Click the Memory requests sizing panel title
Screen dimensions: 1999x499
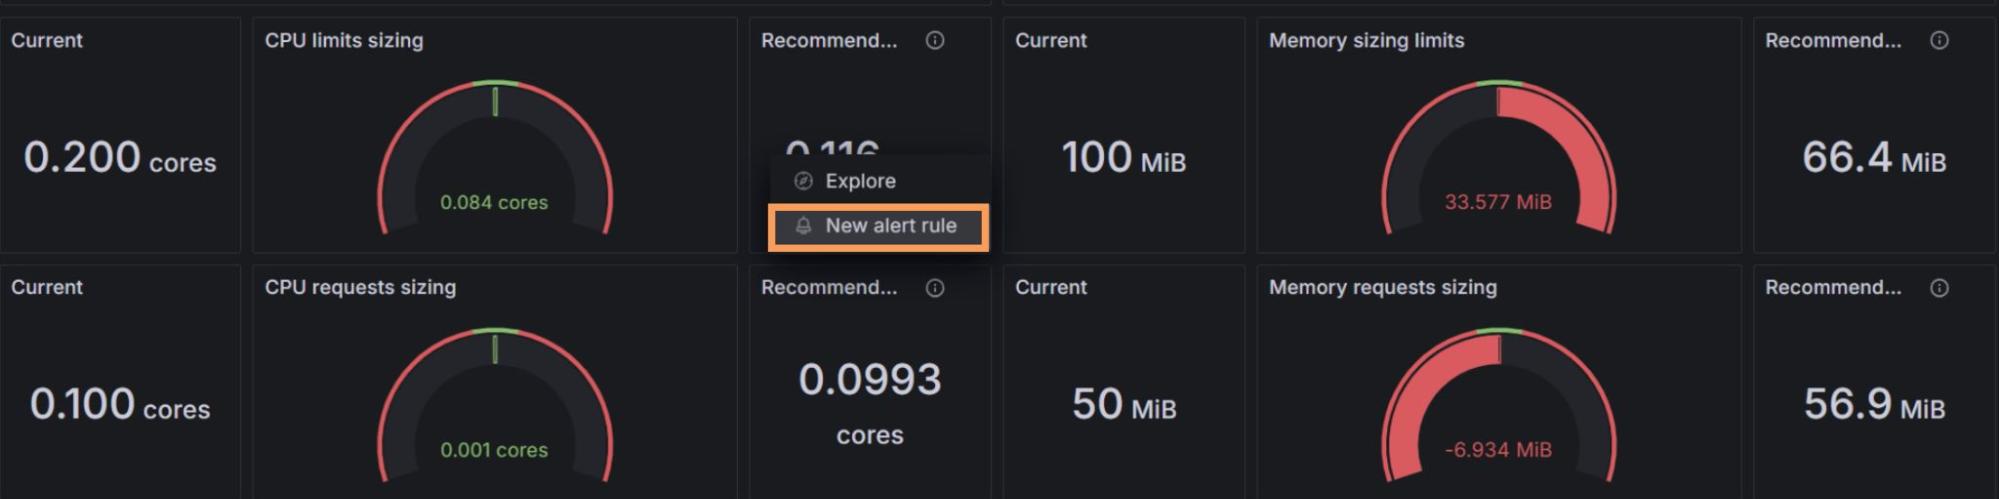1382,288
